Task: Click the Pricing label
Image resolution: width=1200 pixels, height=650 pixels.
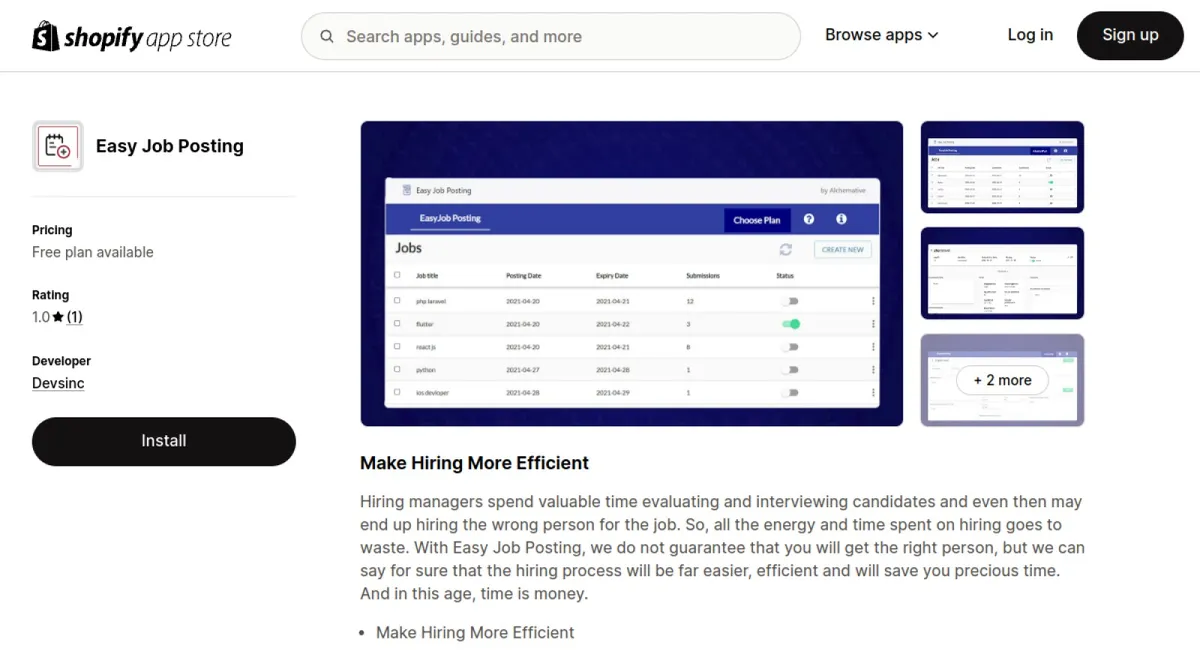Action: [x=52, y=230]
